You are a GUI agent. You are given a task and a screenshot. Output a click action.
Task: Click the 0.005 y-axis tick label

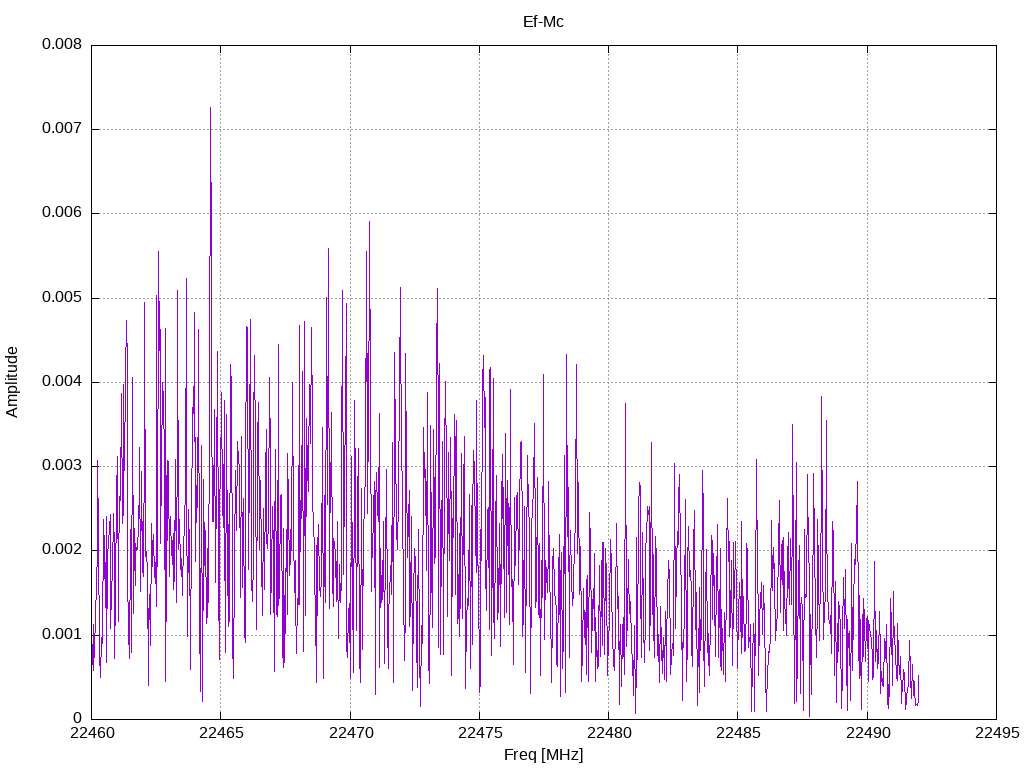[62, 298]
